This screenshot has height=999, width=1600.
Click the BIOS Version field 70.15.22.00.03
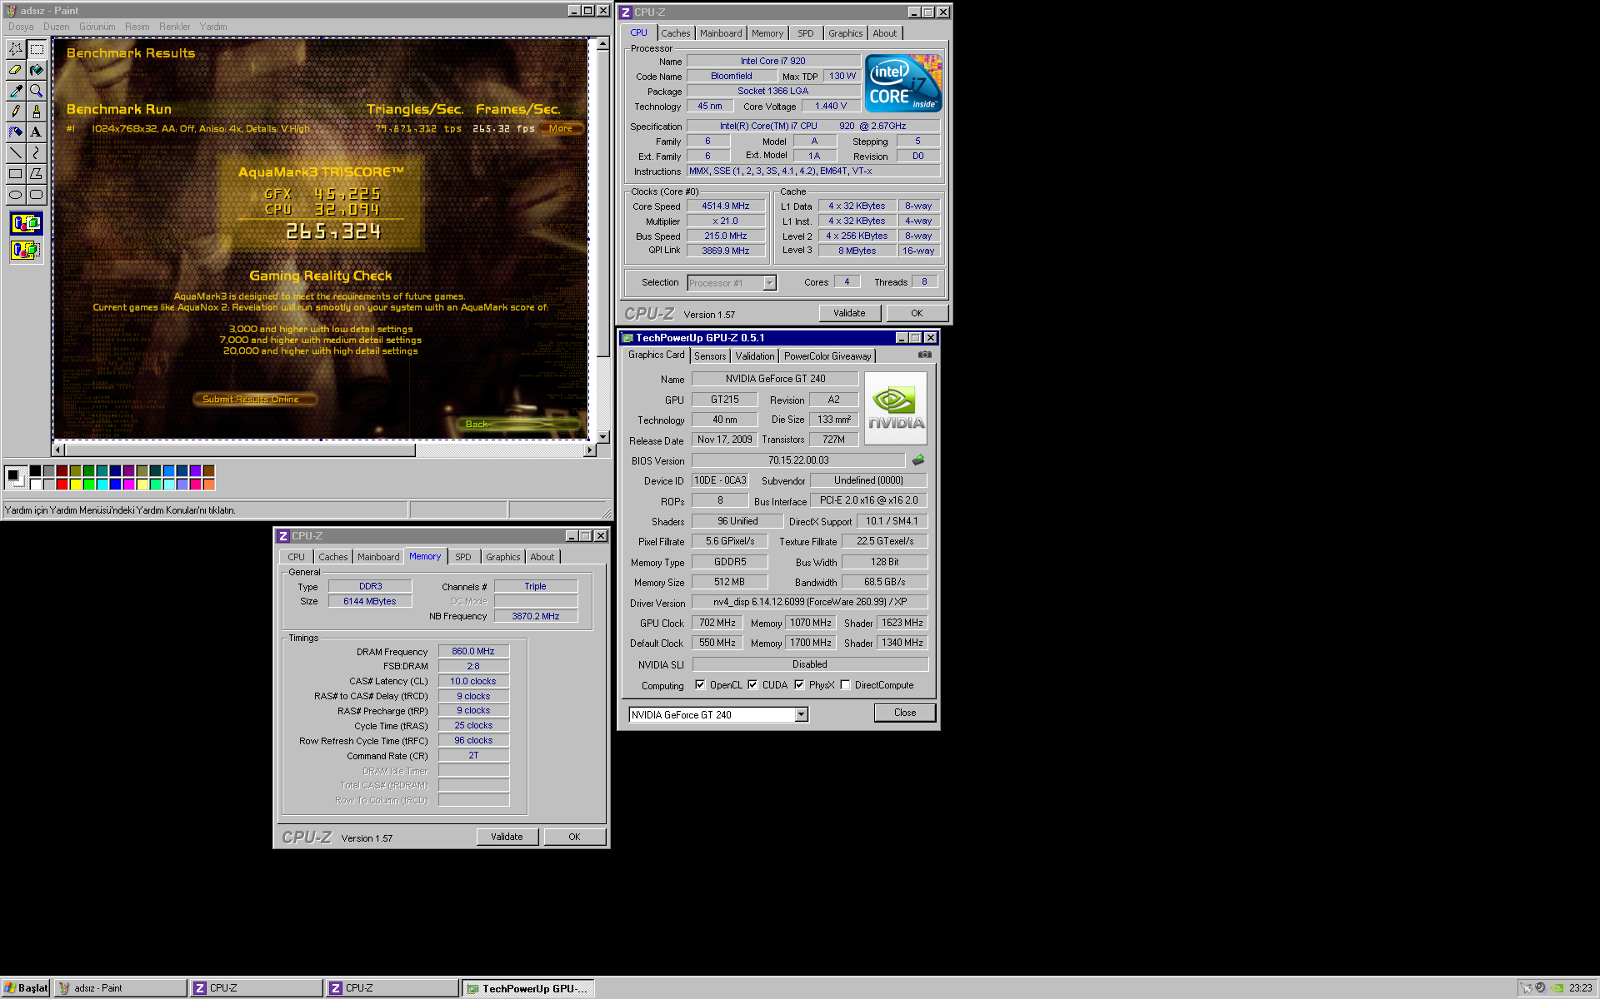[x=798, y=460]
